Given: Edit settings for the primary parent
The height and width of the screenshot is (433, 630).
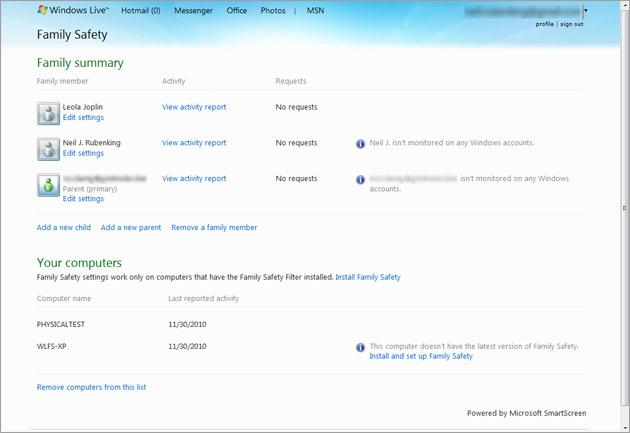Looking at the screenshot, I should [83, 198].
